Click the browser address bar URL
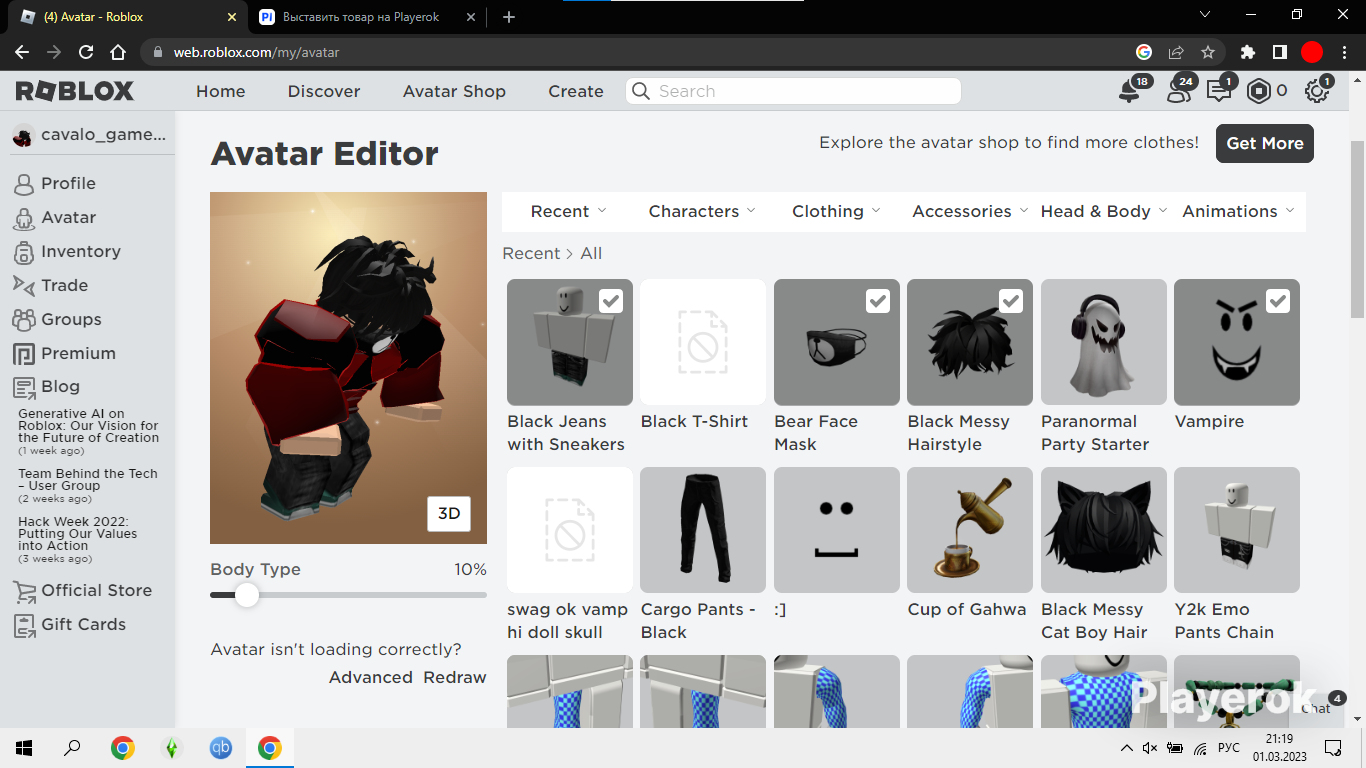The width and height of the screenshot is (1366, 768). click(x=257, y=52)
